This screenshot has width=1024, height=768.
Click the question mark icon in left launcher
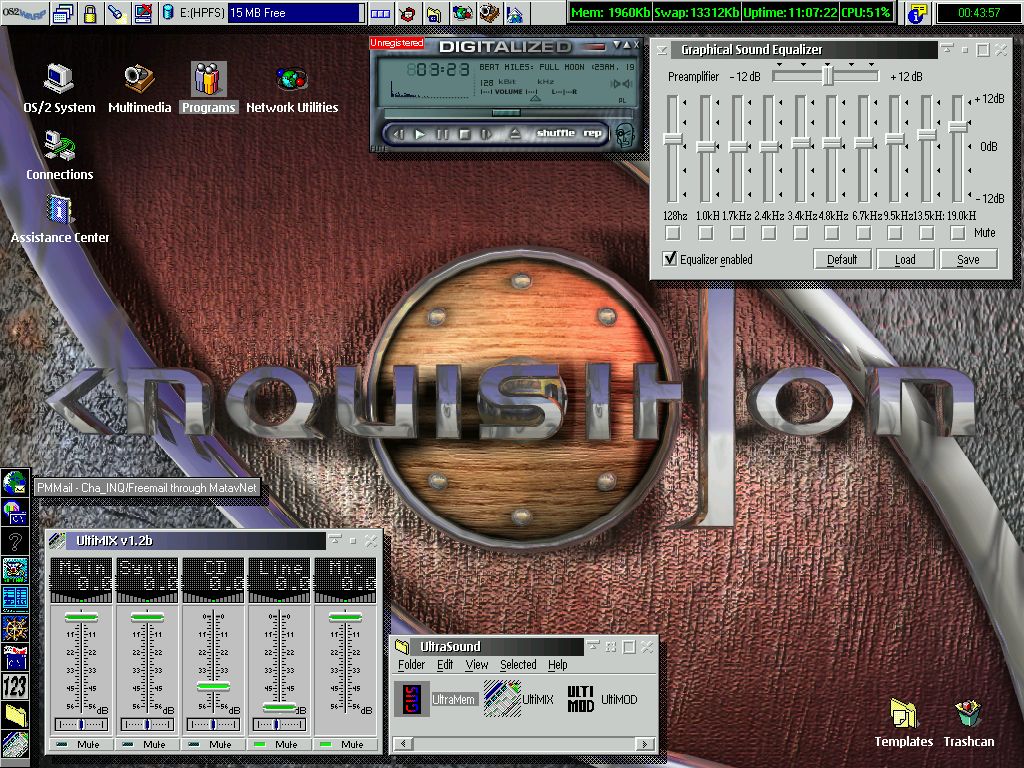[x=14, y=541]
